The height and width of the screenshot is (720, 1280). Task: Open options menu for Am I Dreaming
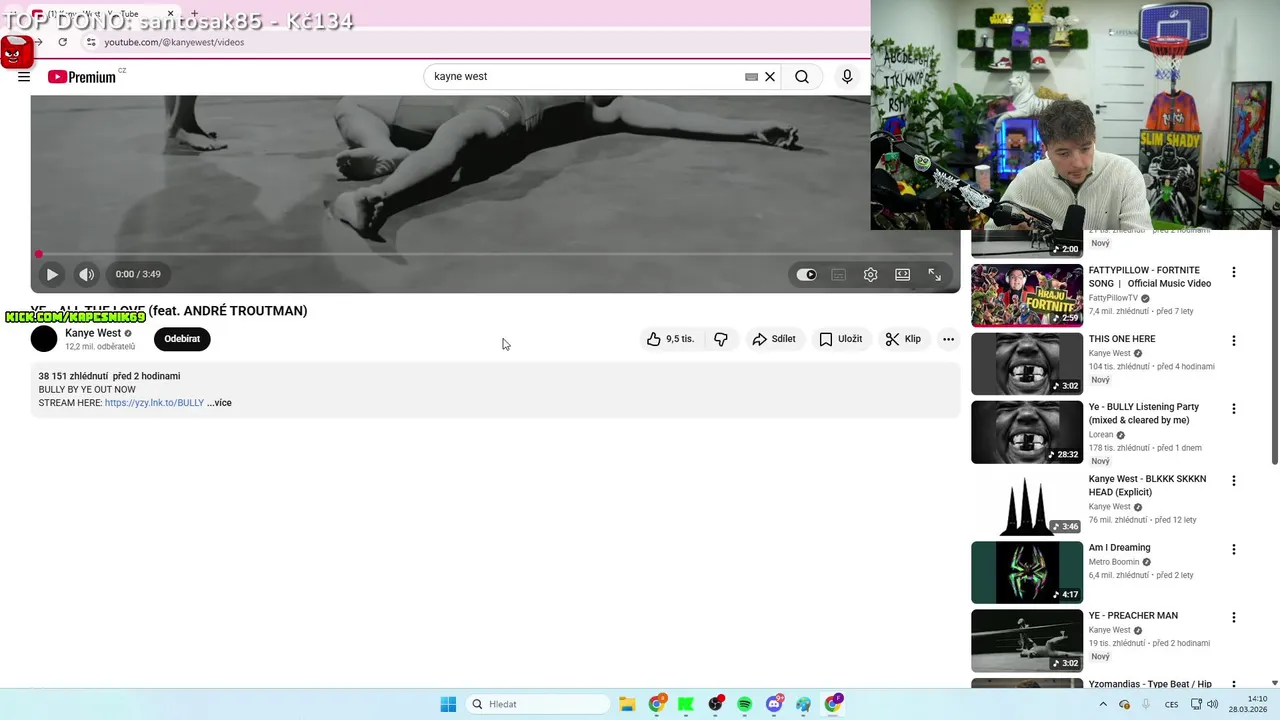point(1234,549)
